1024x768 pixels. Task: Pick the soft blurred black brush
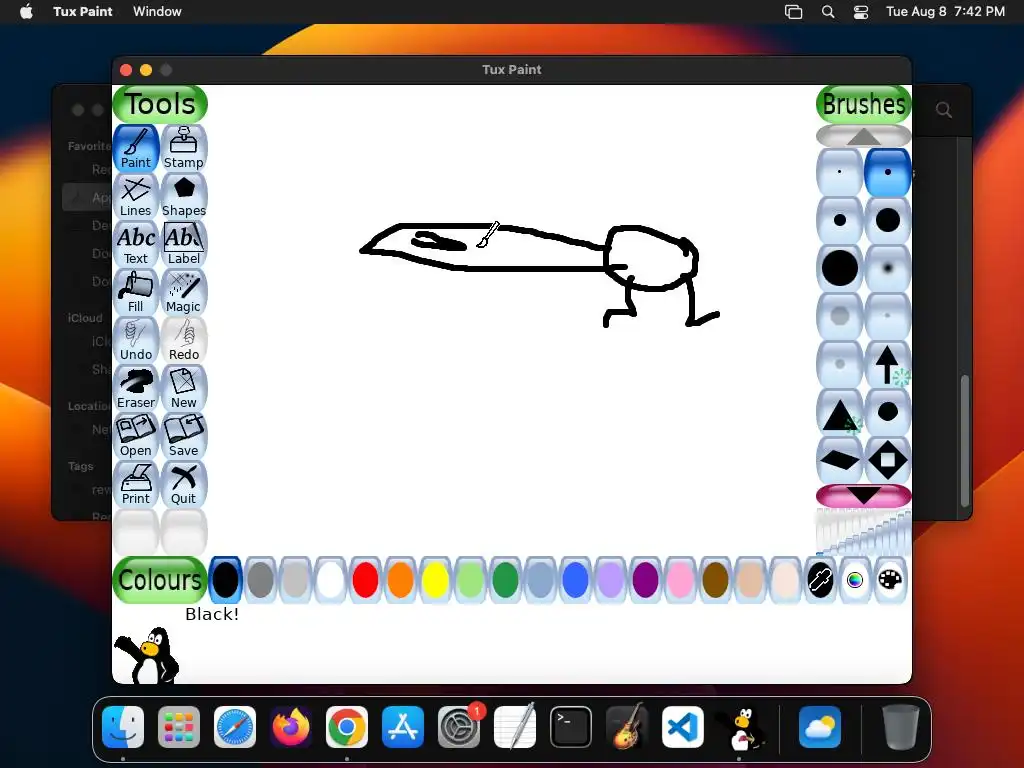click(888, 268)
